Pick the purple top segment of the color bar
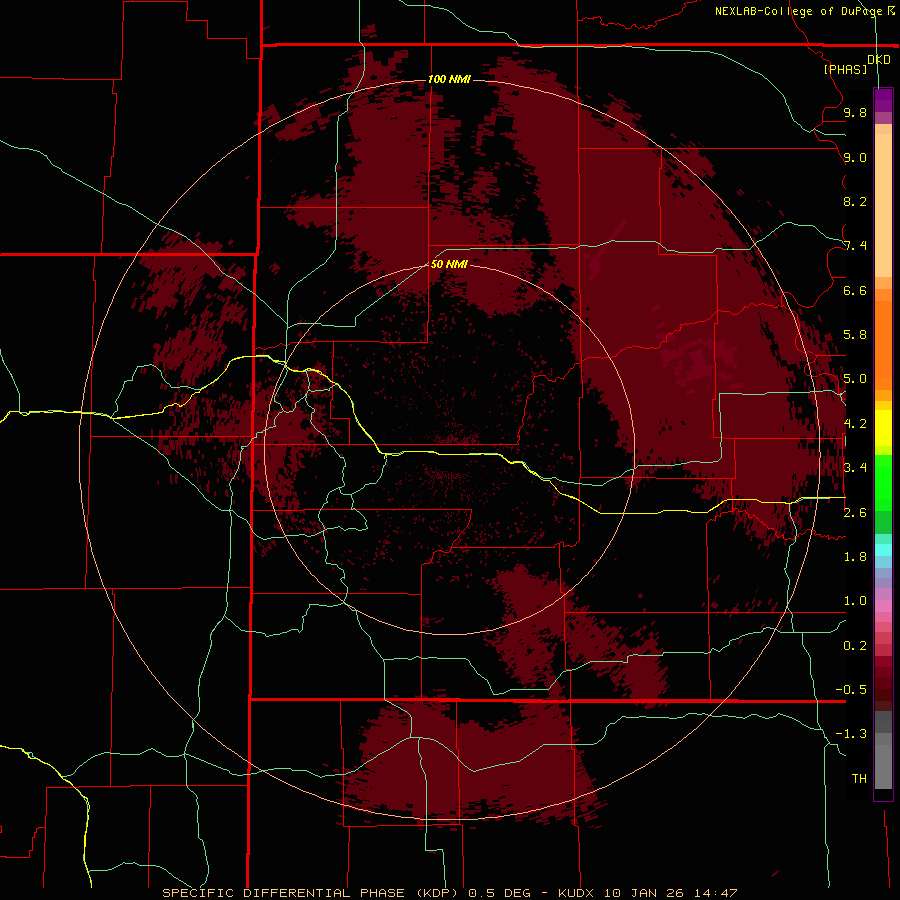The height and width of the screenshot is (900, 900). (883, 100)
